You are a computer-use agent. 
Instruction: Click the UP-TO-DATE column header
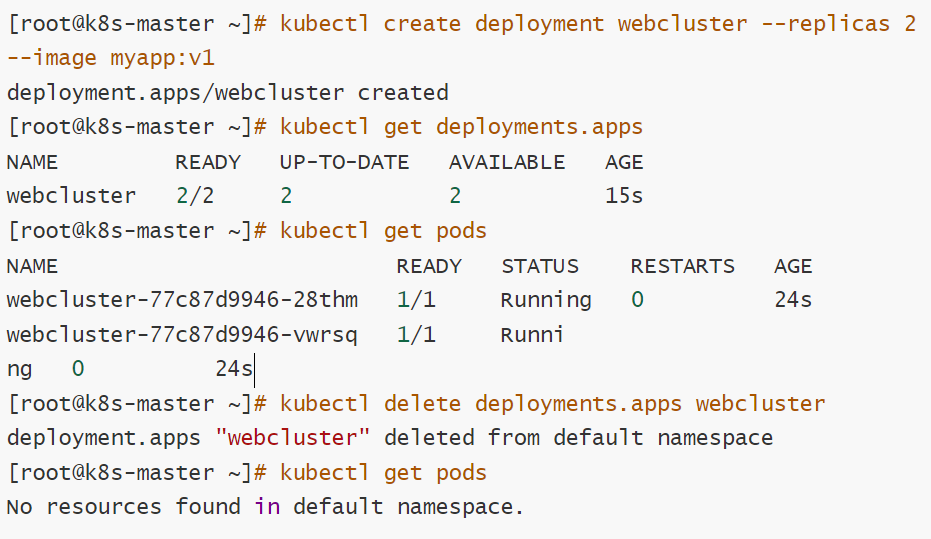[x=344, y=162]
